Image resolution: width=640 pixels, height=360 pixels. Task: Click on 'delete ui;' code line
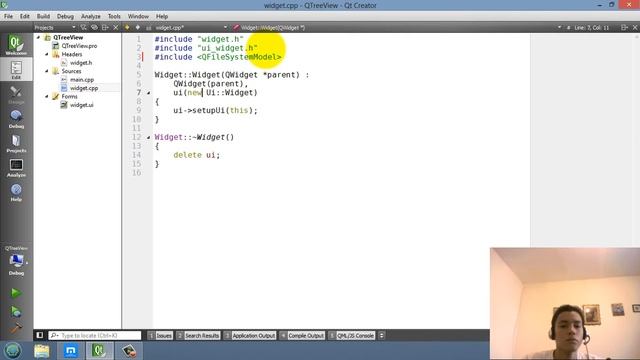point(196,155)
